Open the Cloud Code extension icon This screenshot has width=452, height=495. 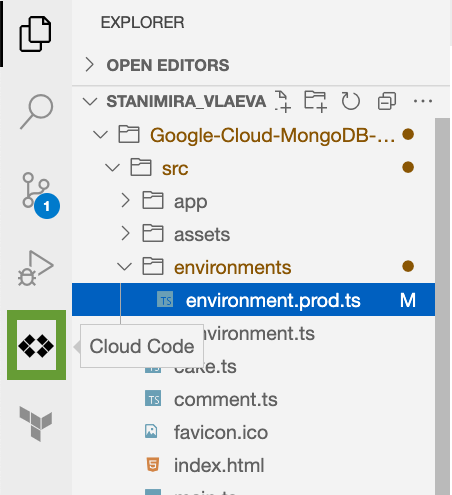pos(36,345)
